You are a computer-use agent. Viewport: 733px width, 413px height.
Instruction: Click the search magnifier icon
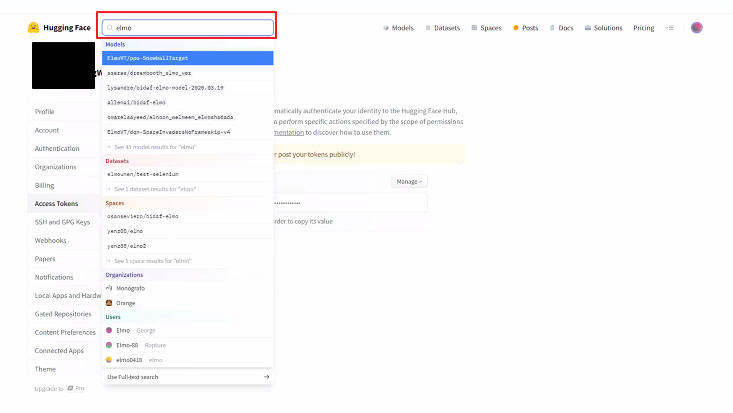(x=110, y=28)
